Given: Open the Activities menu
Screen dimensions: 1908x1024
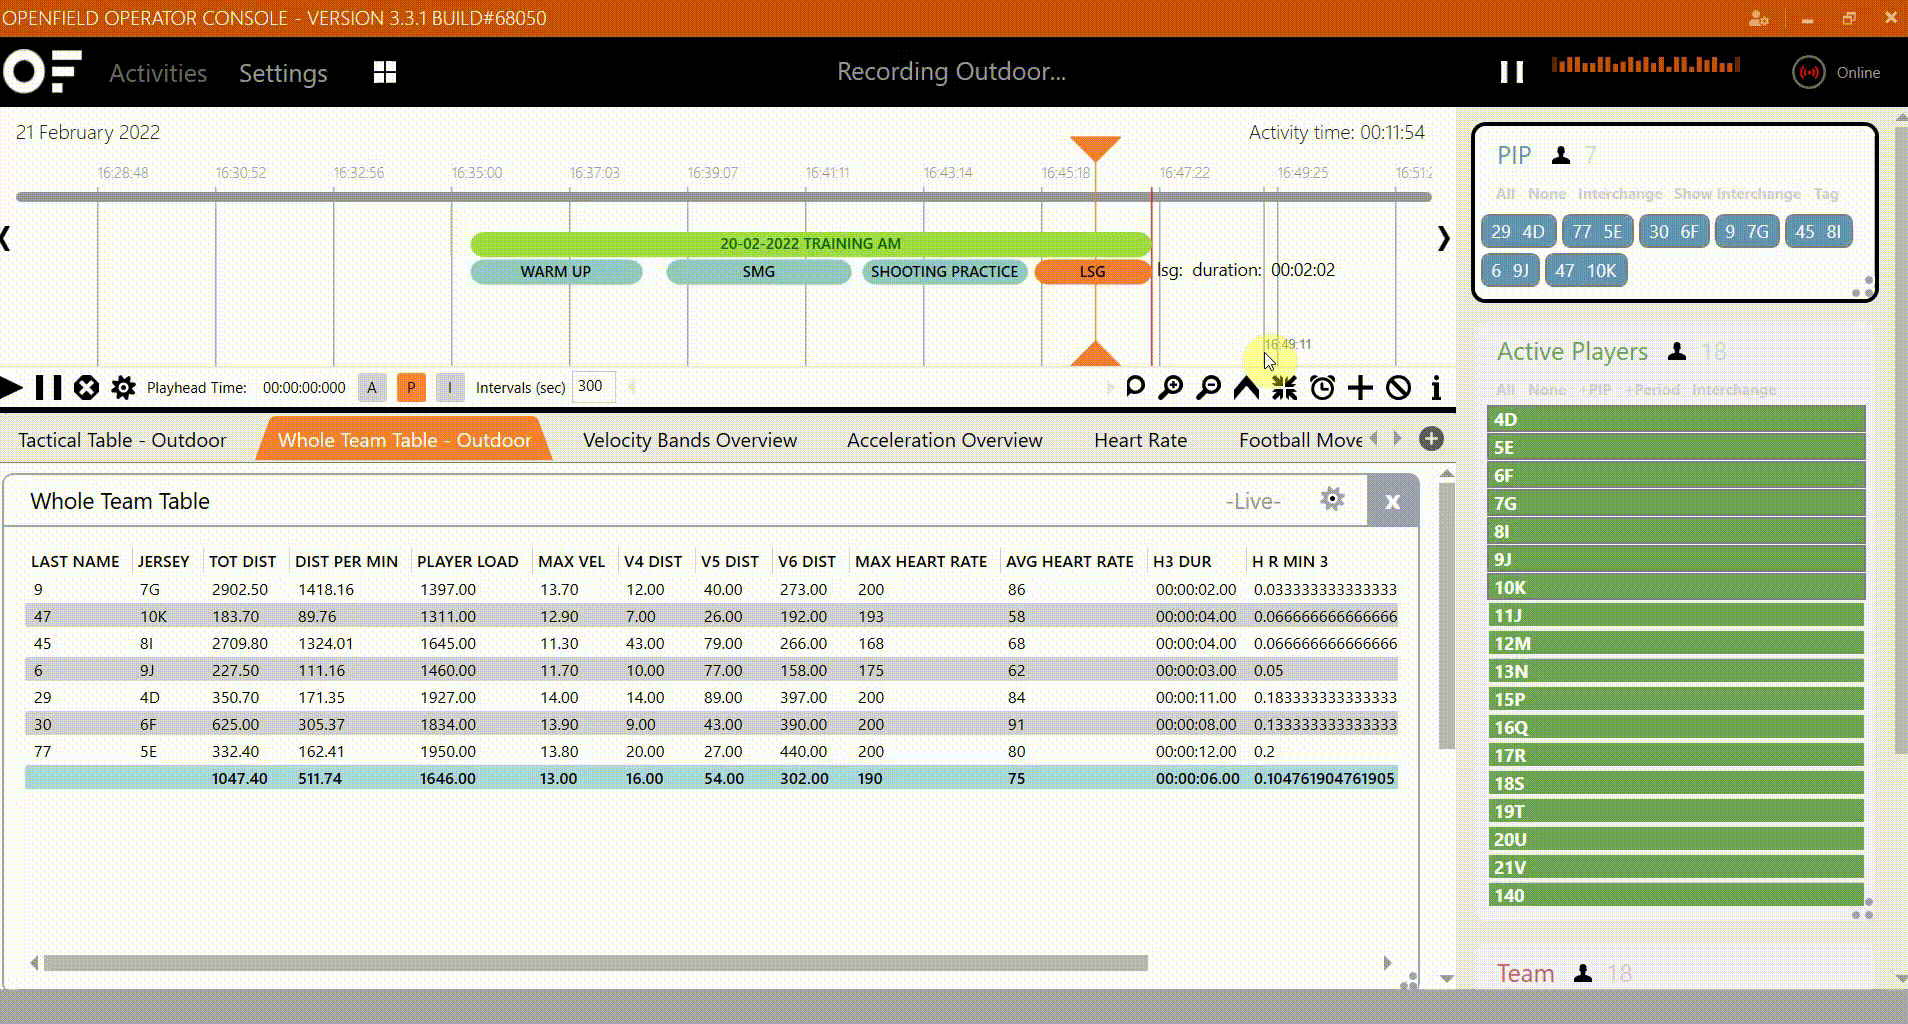Looking at the screenshot, I should (157, 72).
